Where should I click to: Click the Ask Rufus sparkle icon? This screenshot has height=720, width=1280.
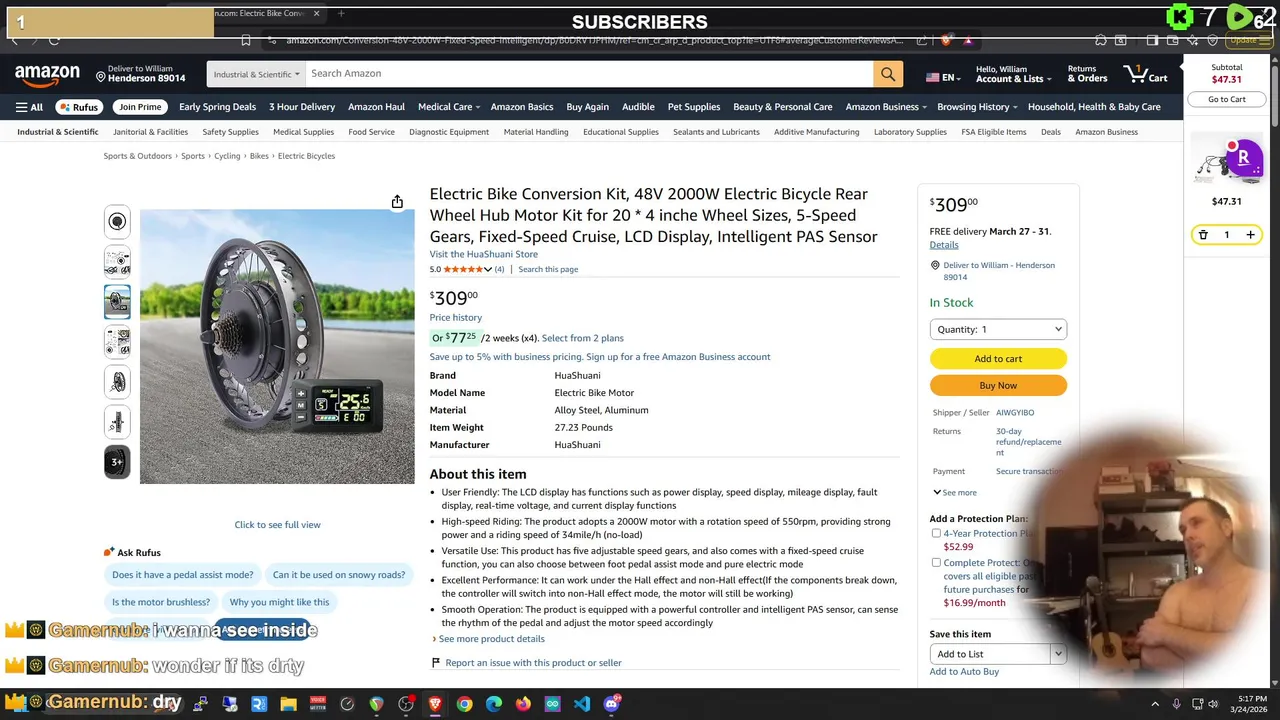[108, 553]
